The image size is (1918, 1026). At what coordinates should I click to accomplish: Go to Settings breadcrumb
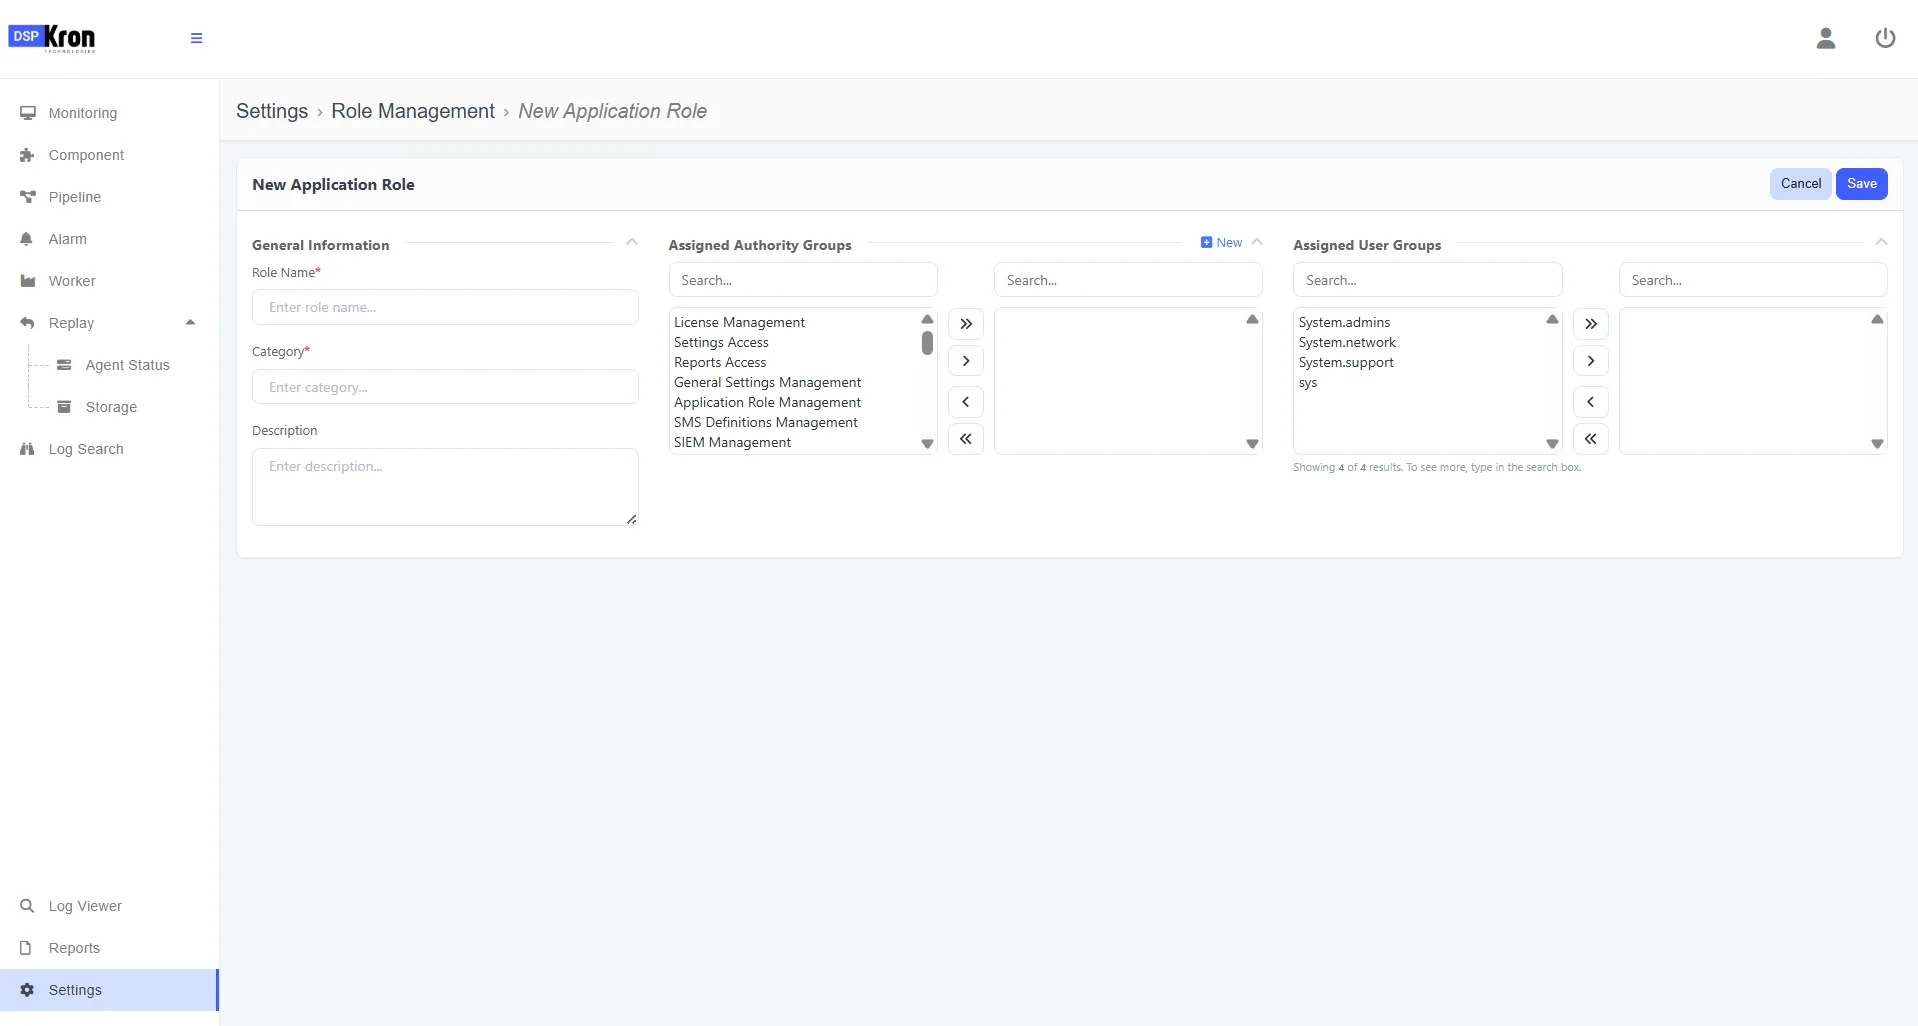tap(272, 111)
